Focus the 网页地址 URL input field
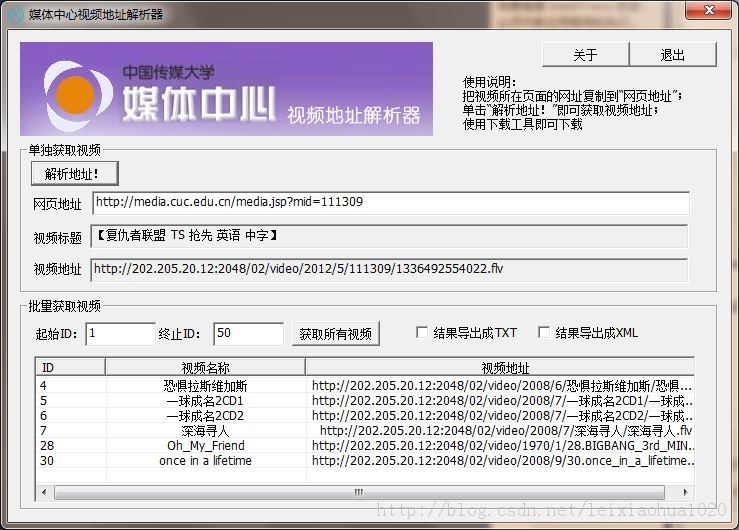The height and width of the screenshot is (530, 739). [x=391, y=203]
